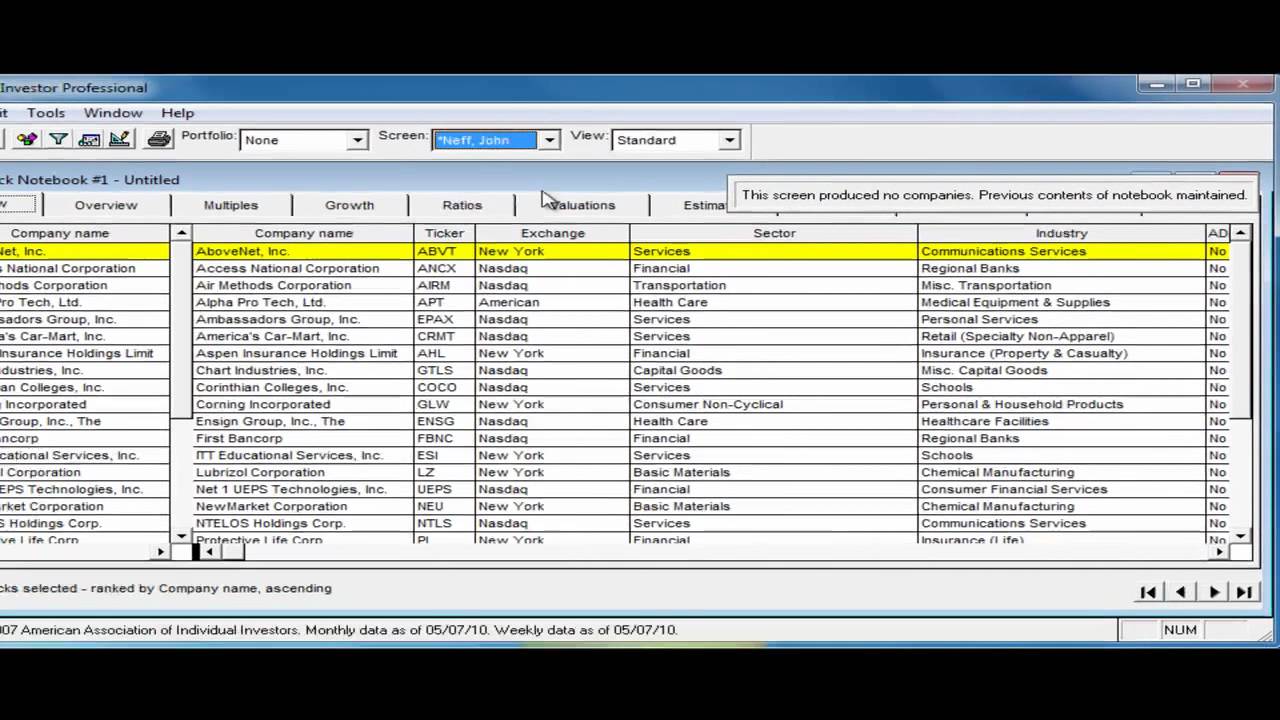Sort by the Ticker column header
This screenshot has height=720, width=1280.
pos(444,233)
